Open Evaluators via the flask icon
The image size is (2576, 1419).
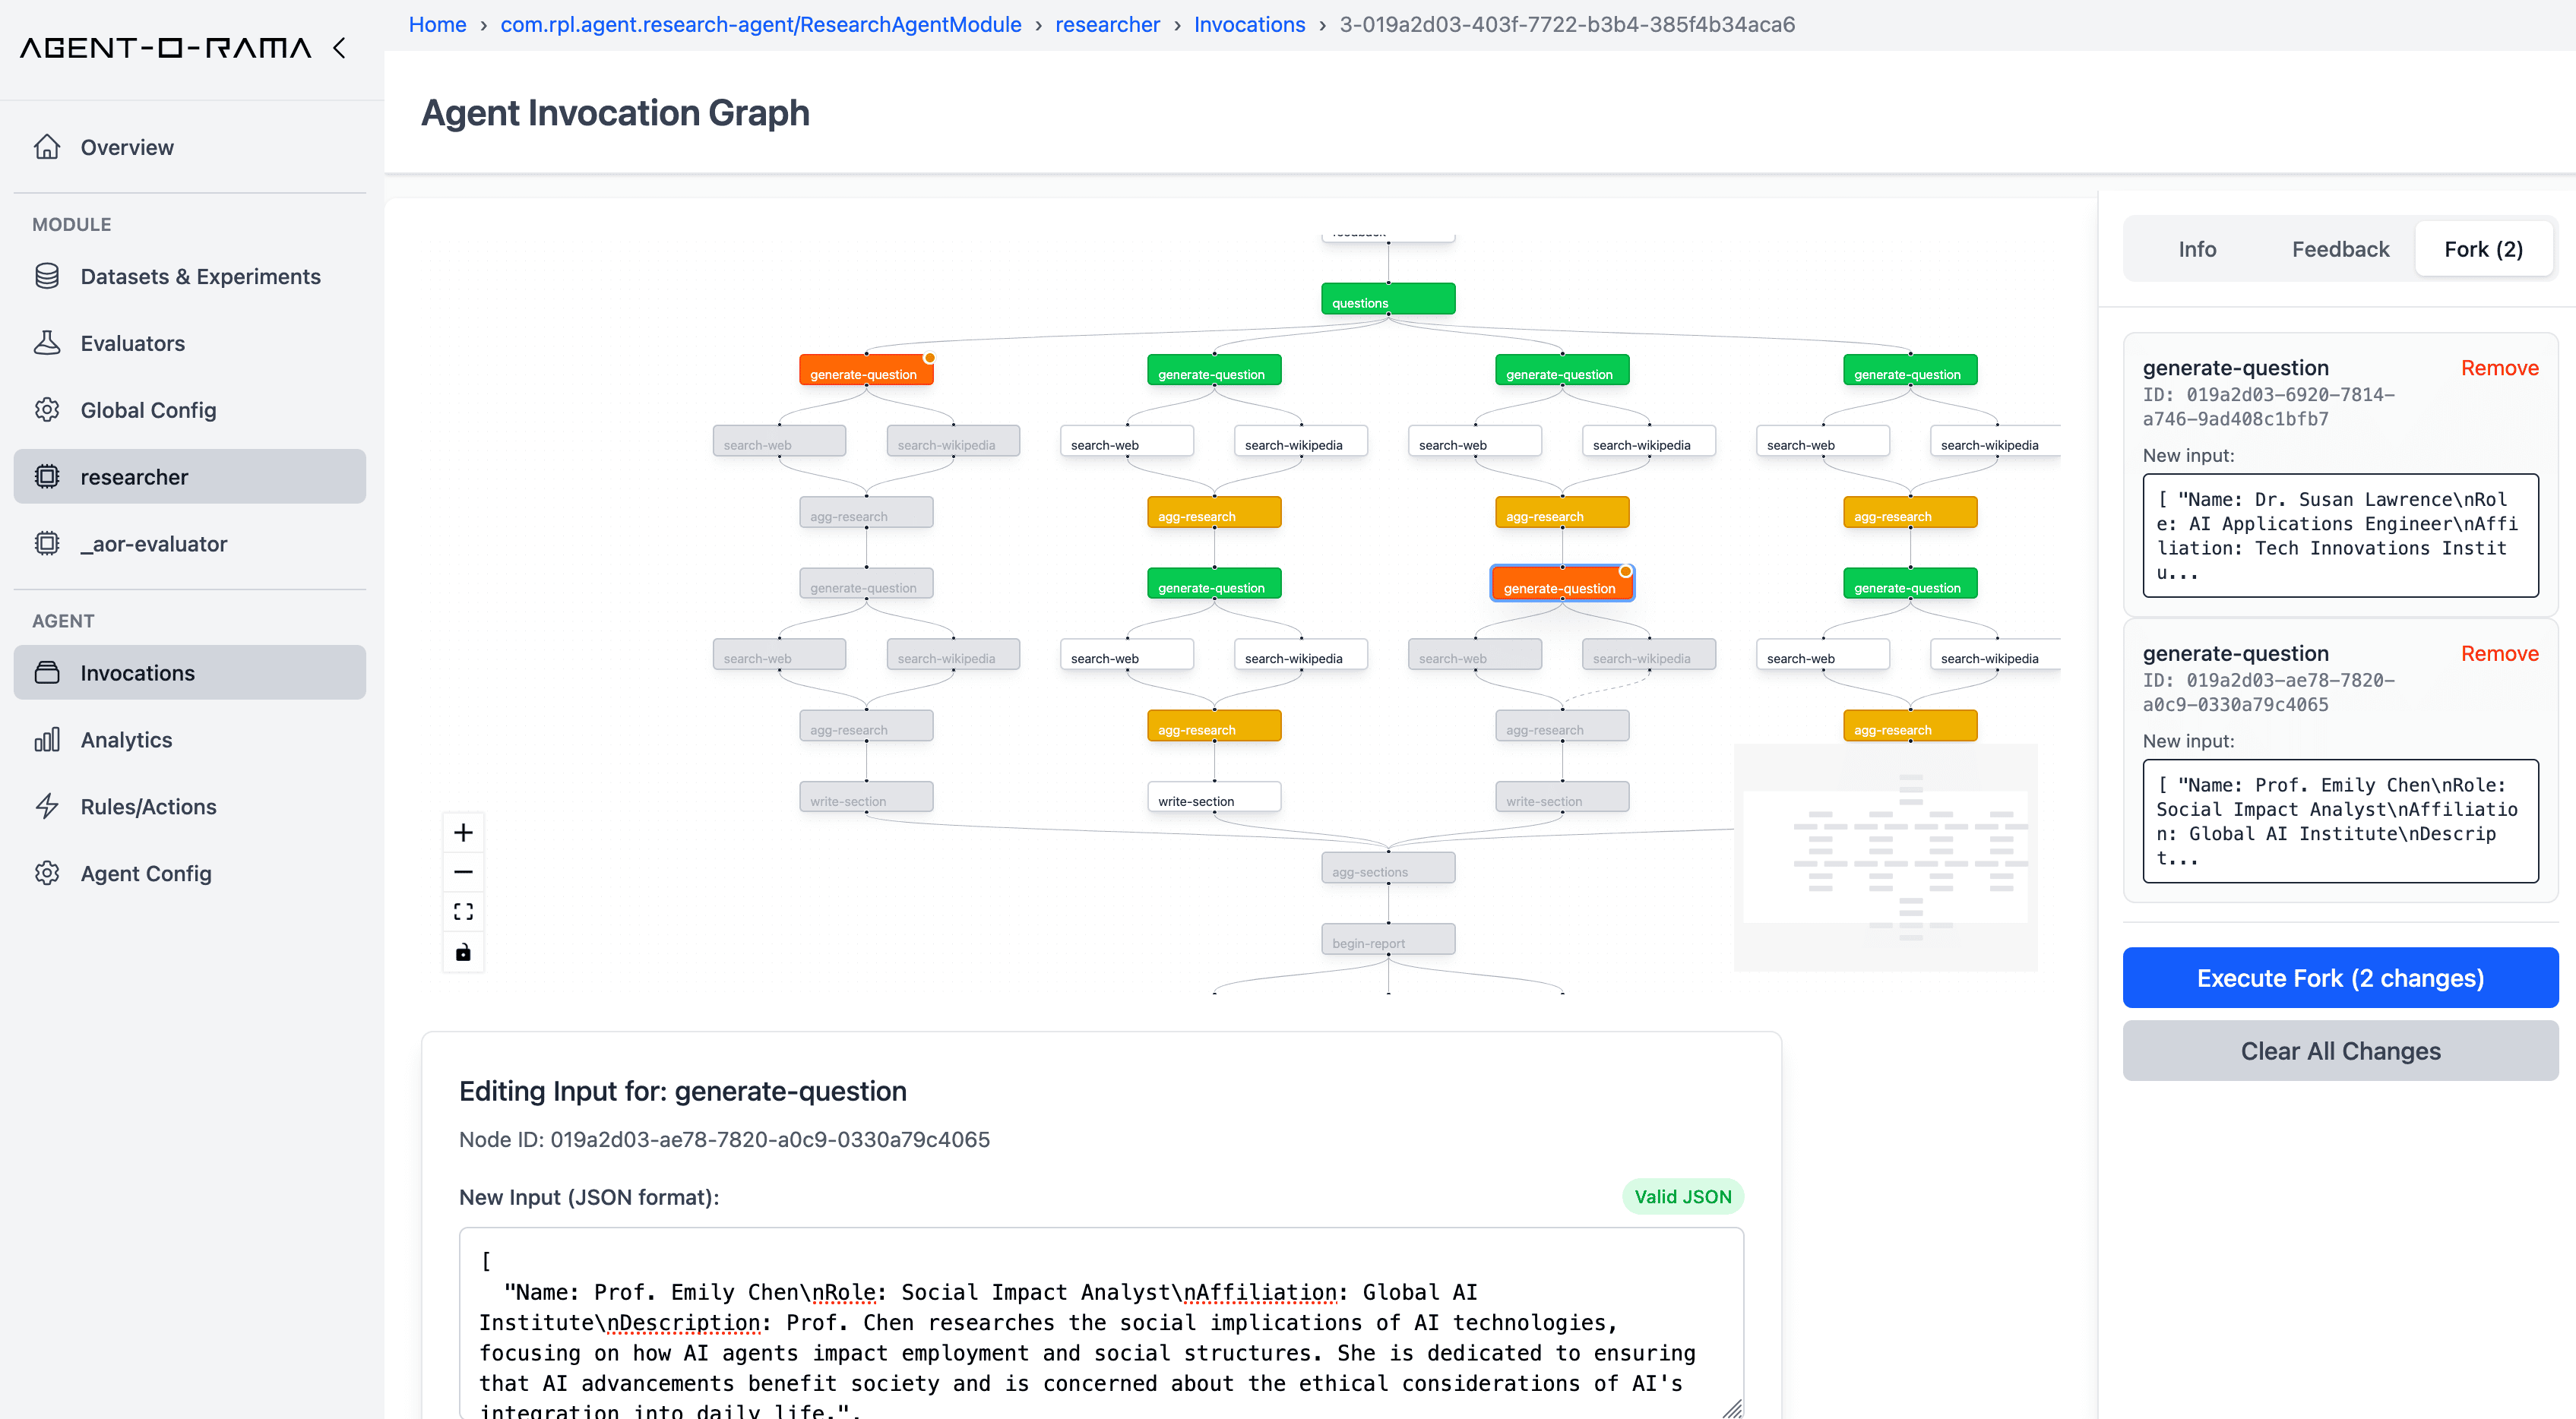pyautogui.click(x=48, y=343)
